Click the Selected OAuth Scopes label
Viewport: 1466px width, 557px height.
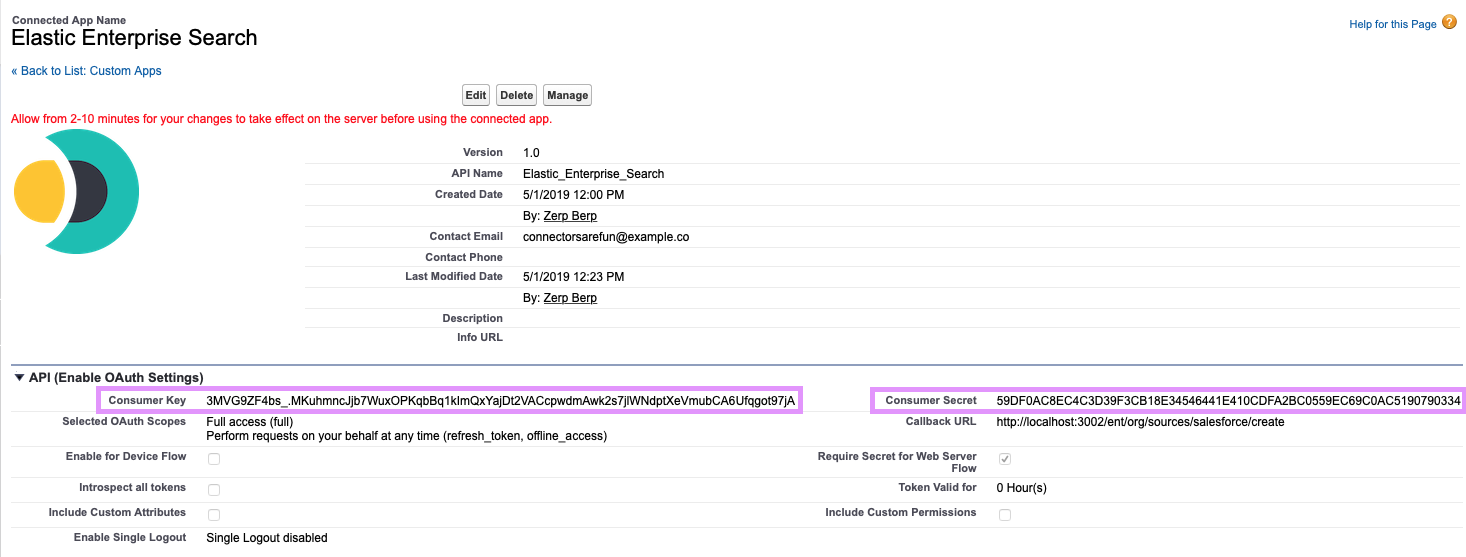124,422
